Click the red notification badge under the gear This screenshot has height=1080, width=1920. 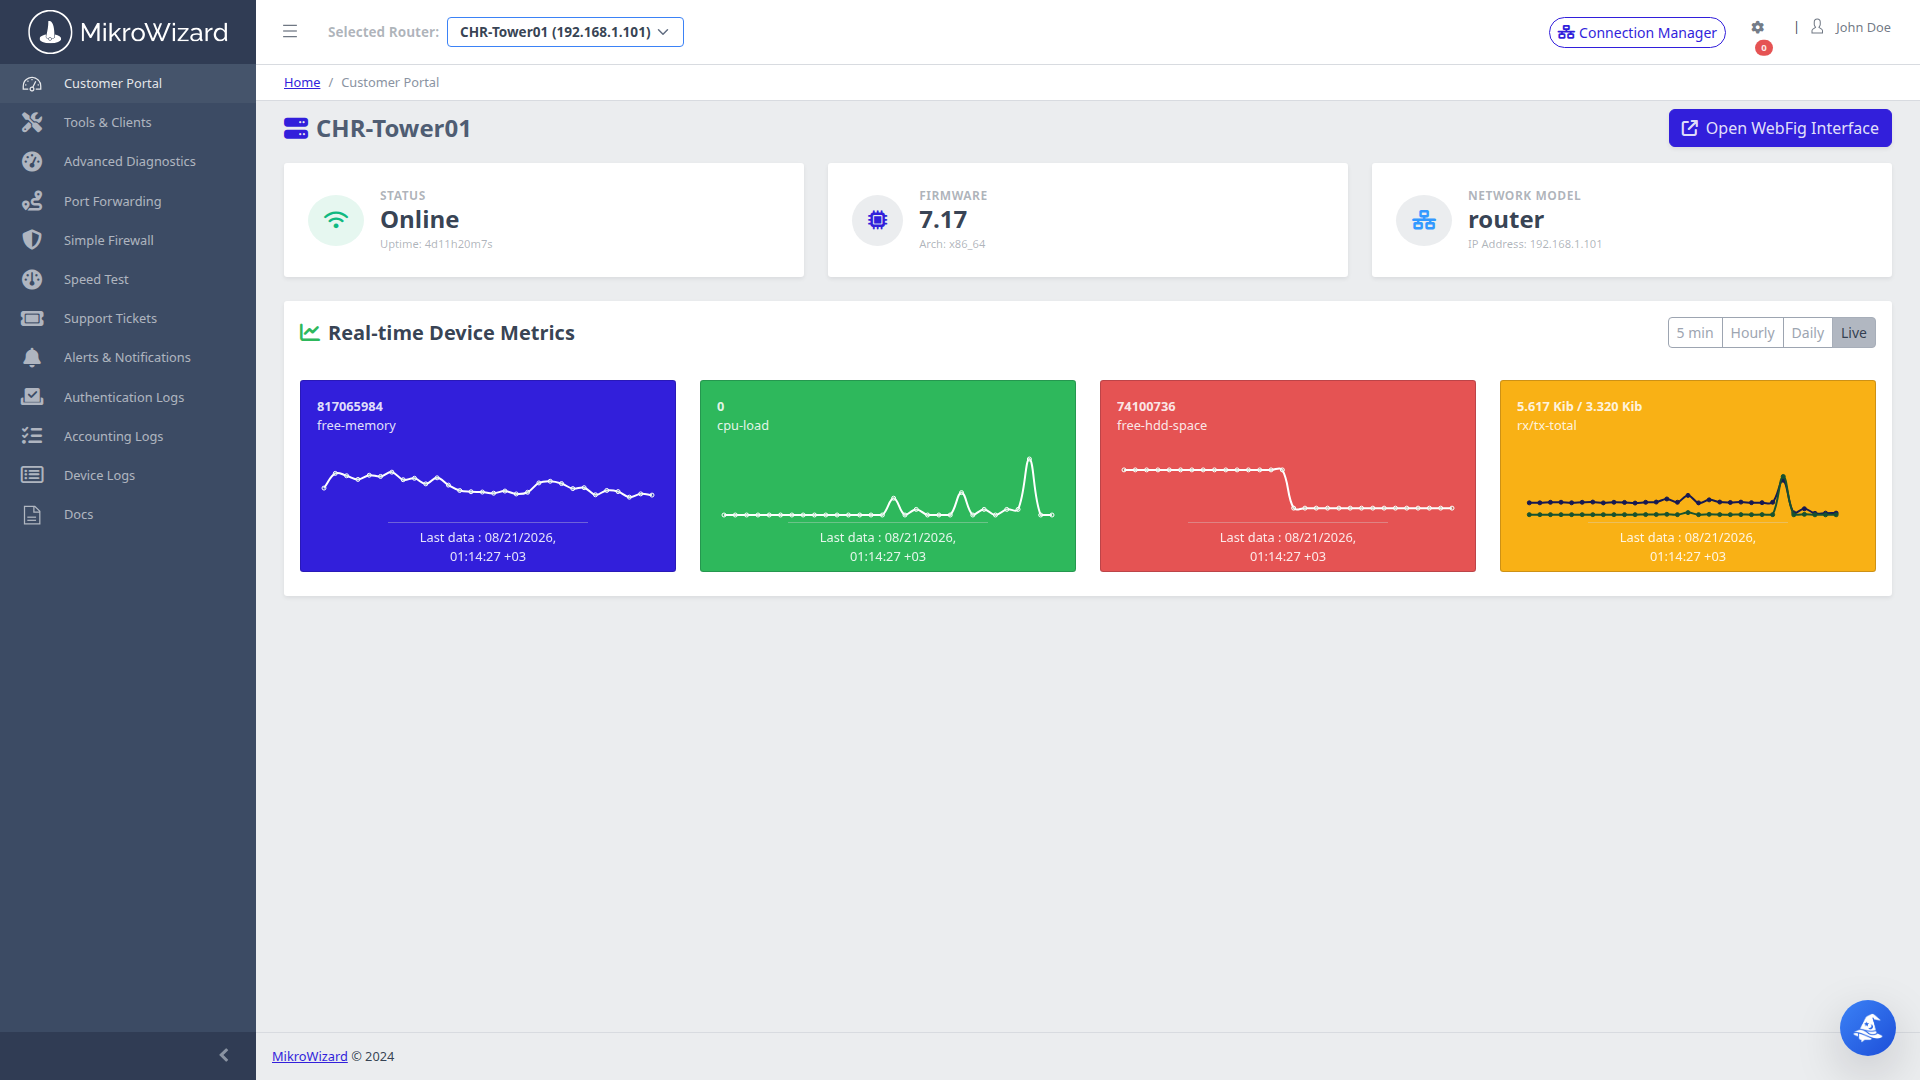[x=1764, y=48]
